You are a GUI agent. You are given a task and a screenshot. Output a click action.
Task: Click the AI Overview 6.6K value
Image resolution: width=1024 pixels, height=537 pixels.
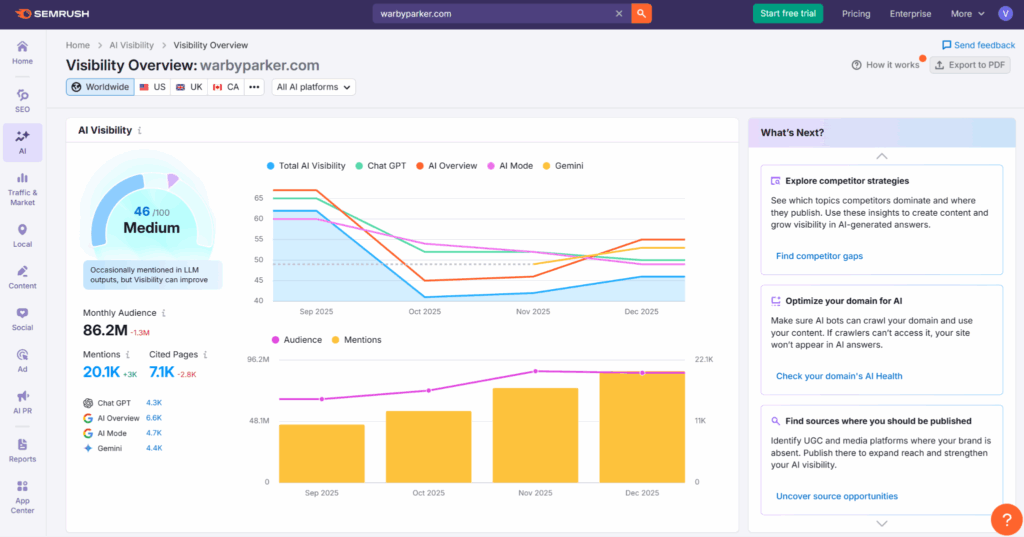click(x=154, y=418)
